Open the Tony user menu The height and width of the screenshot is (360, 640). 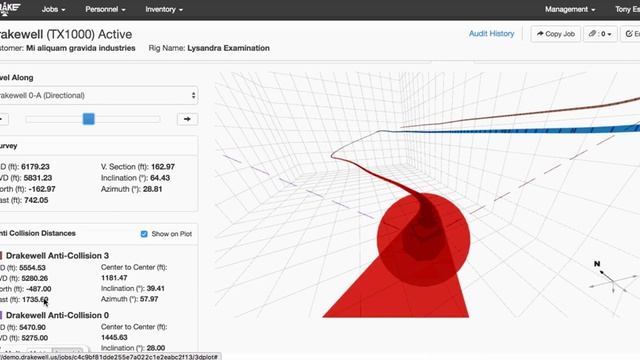[627, 9]
